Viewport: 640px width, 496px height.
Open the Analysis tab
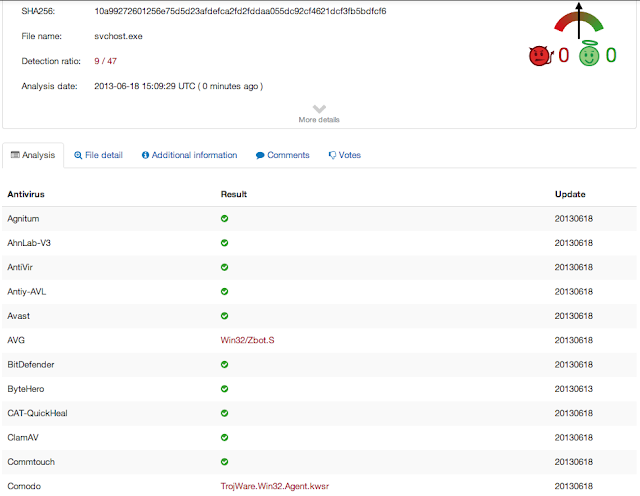point(33,155)
